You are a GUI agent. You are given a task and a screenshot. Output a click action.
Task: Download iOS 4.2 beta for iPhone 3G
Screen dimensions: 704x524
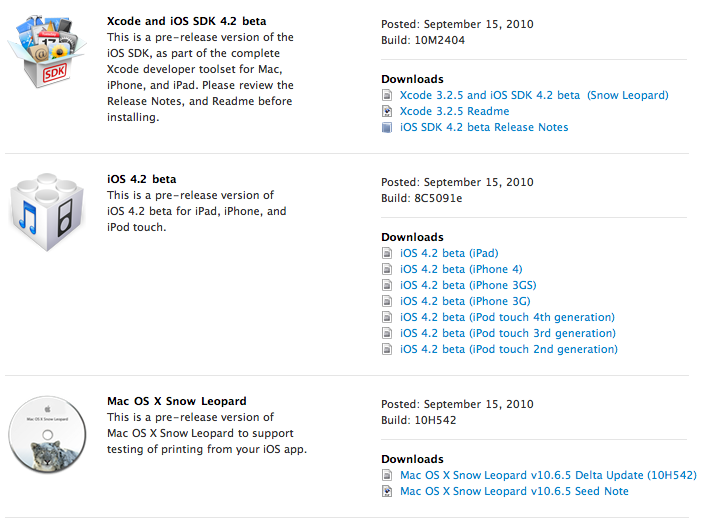point(465,301)
